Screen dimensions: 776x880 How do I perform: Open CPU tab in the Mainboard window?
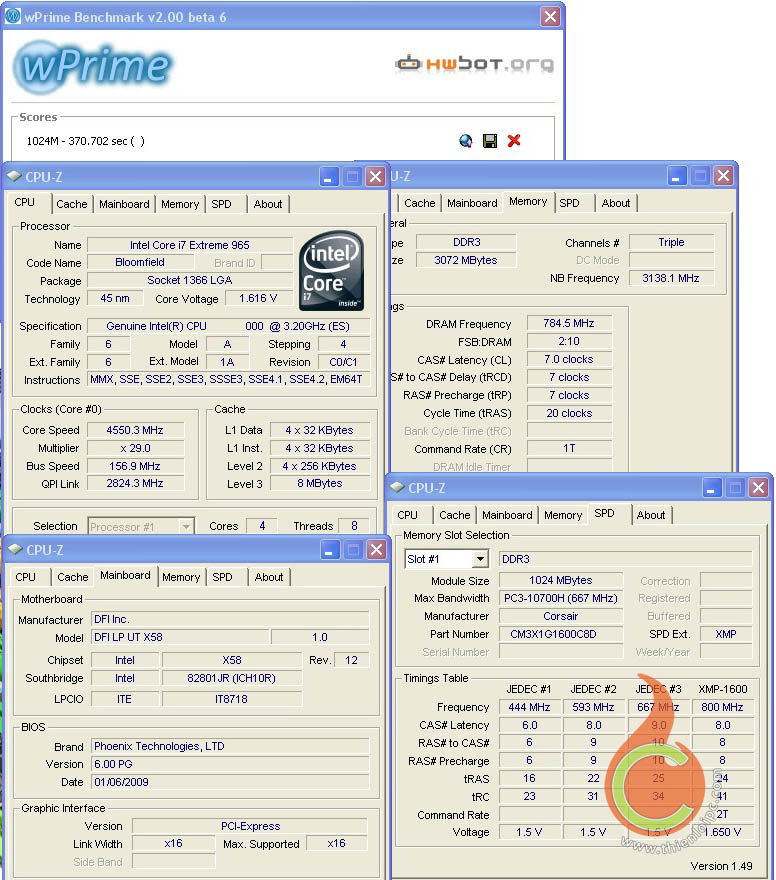pyautogui.click(x=26, y=578)
